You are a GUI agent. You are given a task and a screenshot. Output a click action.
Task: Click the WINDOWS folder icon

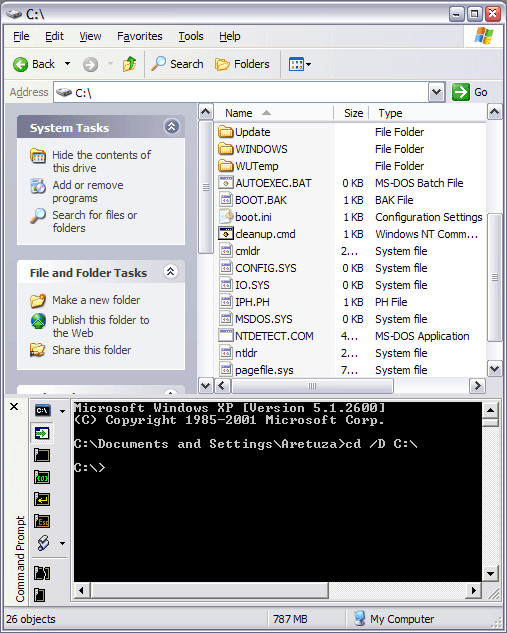(226, 149)
